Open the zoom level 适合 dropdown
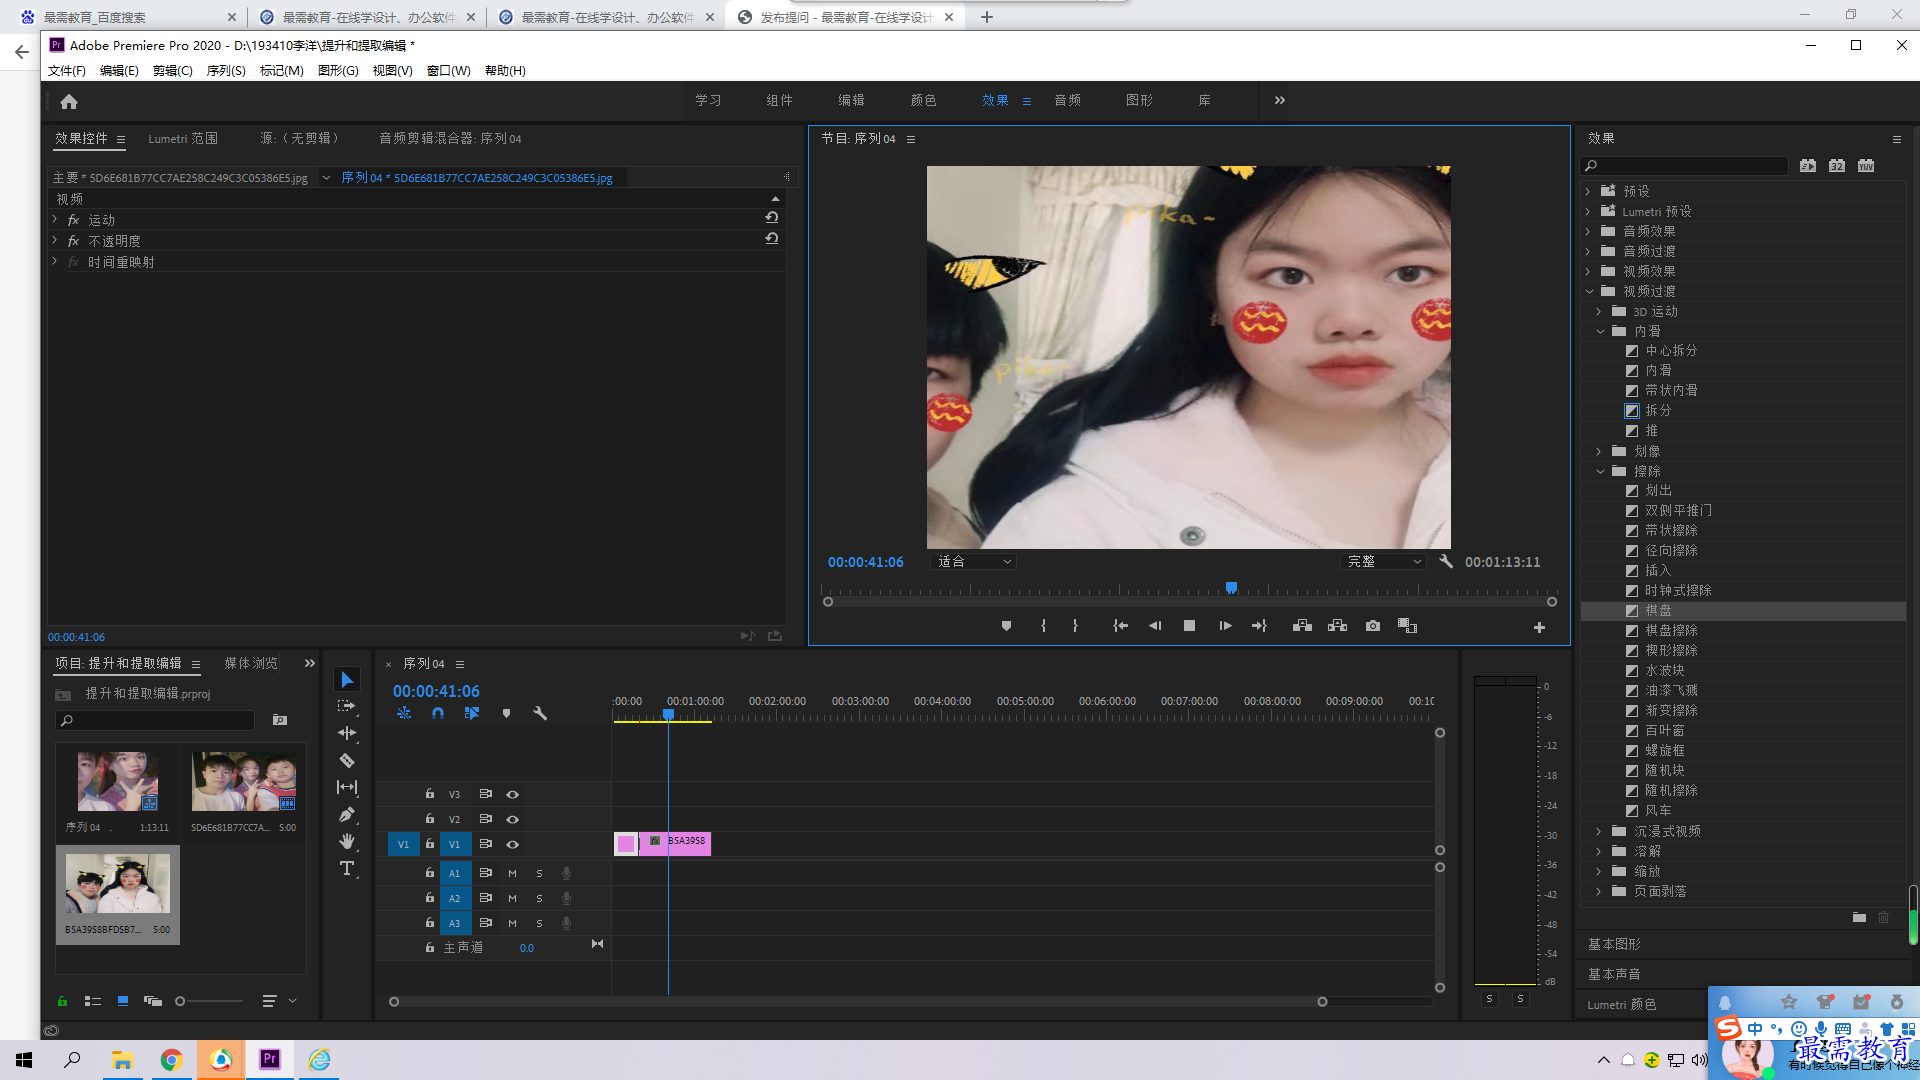Screen dimensions: 1920x1080 (x=972, y=562)
